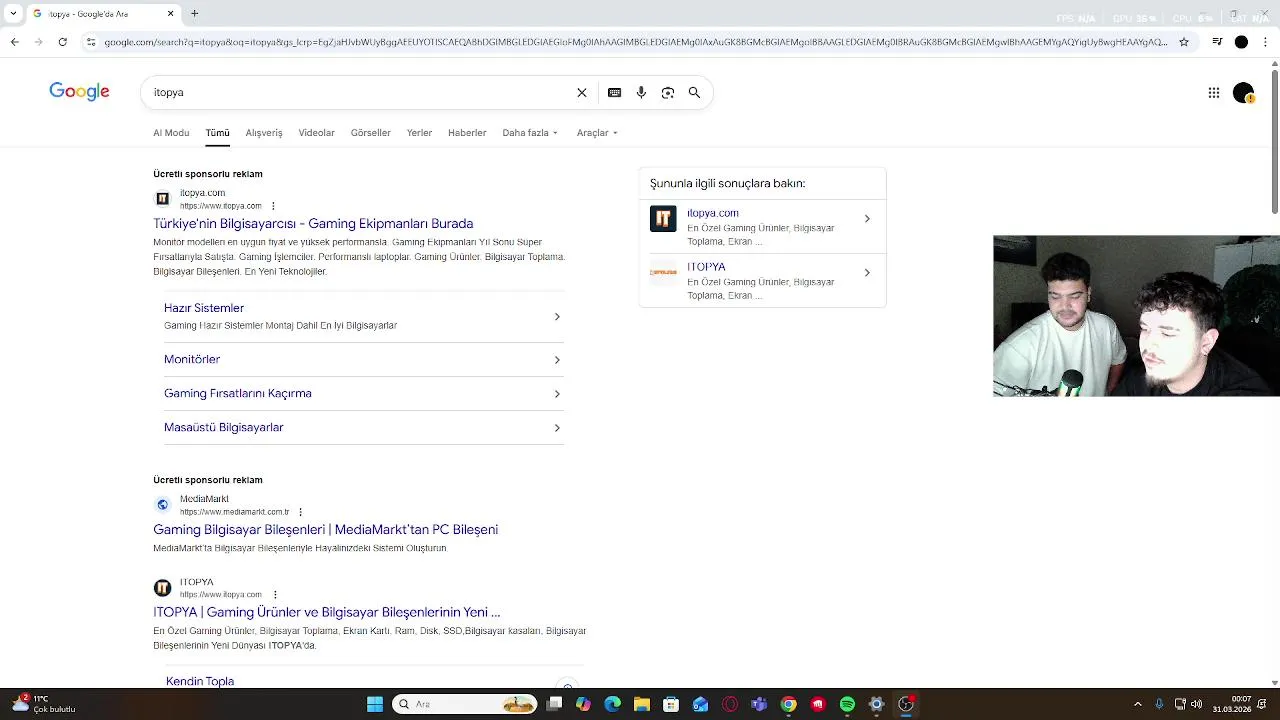Open Opera browser from taskbar
The image size is (1280, 720).
pos(730,704)
